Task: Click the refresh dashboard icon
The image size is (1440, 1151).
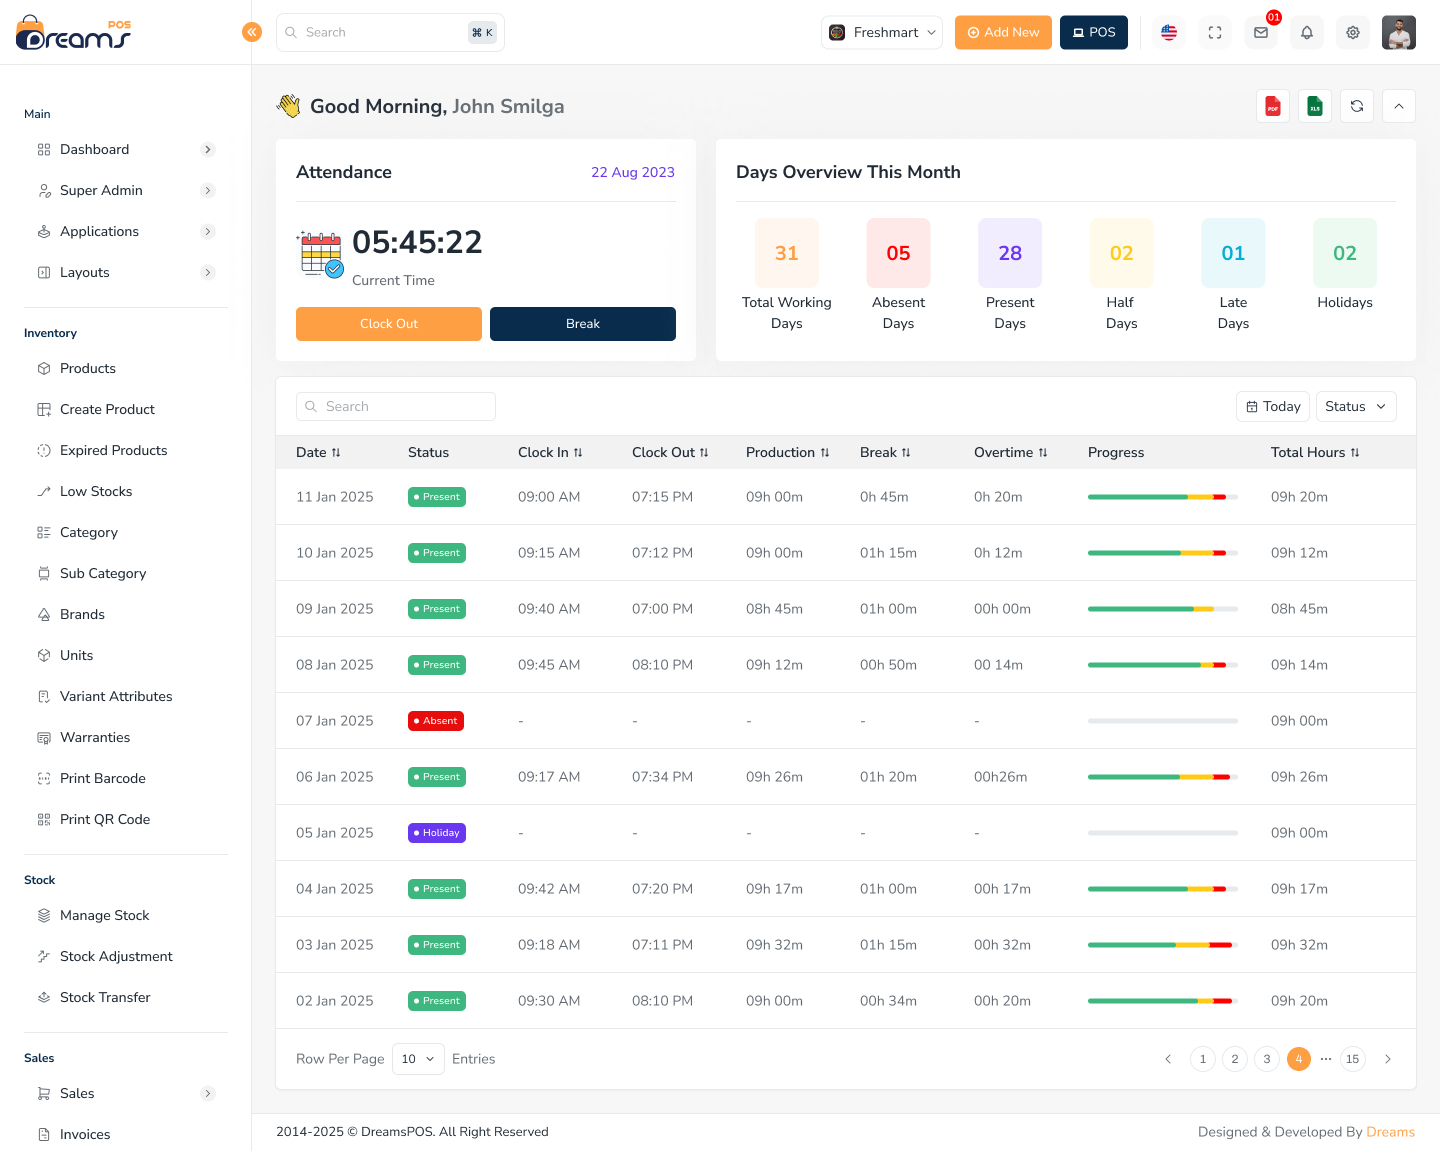Action: (1356, 106)
